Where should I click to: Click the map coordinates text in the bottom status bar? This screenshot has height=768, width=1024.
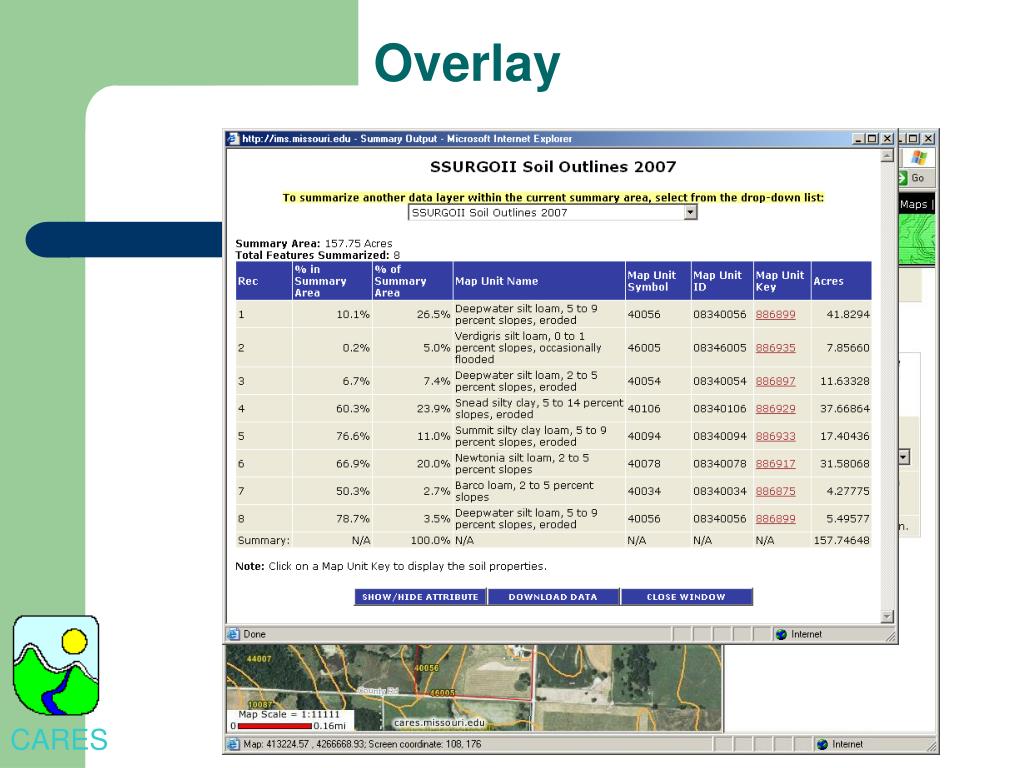pyautogui.click(x=362, y=744)
